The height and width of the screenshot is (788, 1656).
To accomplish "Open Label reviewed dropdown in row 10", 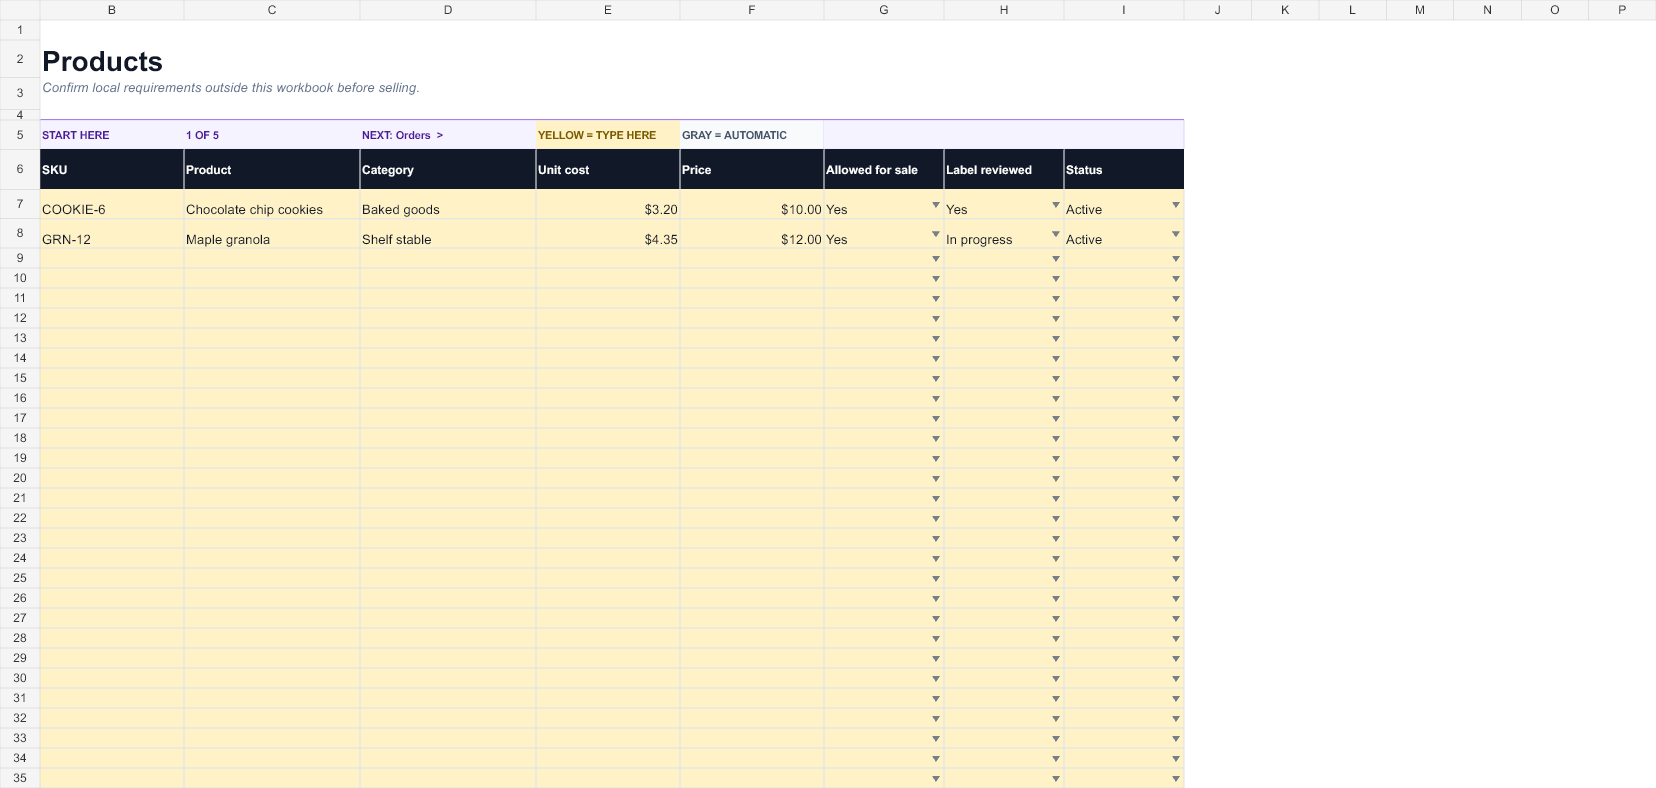I will (x=1056, y=279).
